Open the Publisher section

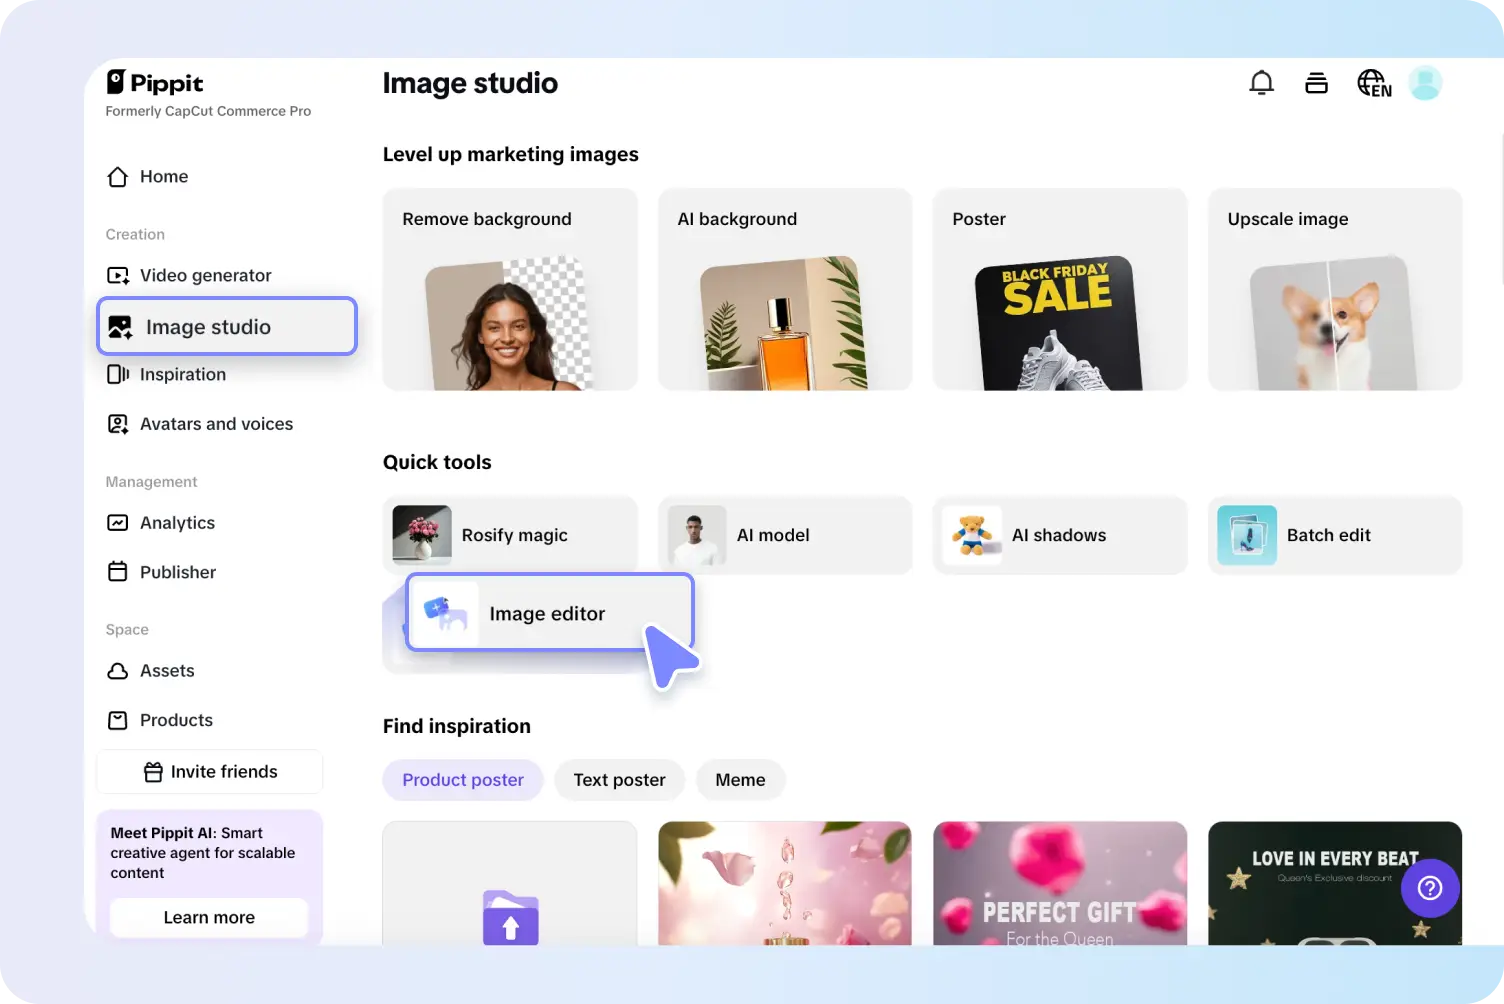[177, 571]
